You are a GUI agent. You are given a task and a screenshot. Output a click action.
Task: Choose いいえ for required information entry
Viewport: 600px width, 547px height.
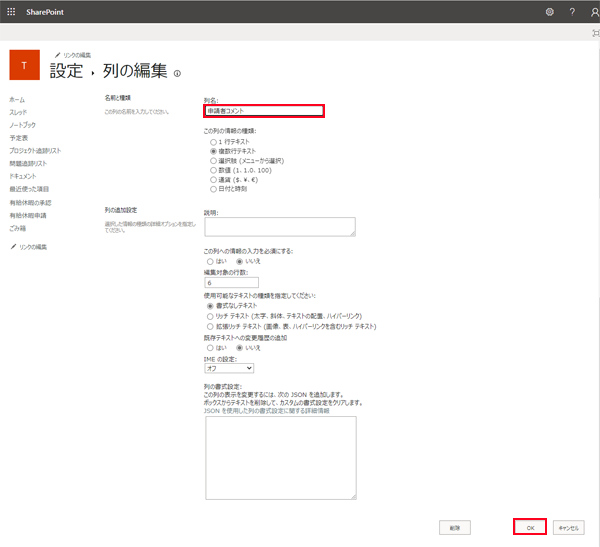tap(240, 261)
